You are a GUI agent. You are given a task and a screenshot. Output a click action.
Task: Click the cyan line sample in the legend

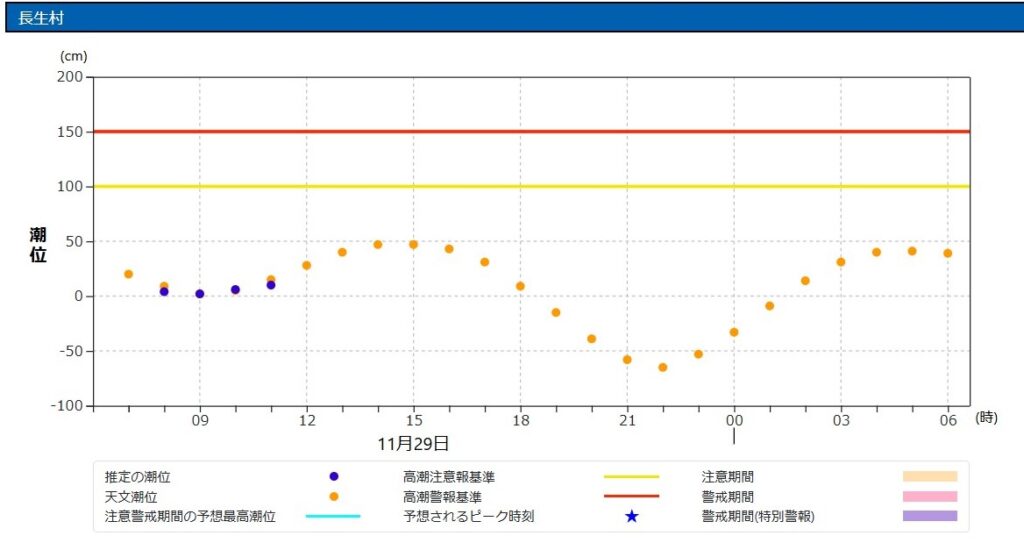[x=333, y=516]
